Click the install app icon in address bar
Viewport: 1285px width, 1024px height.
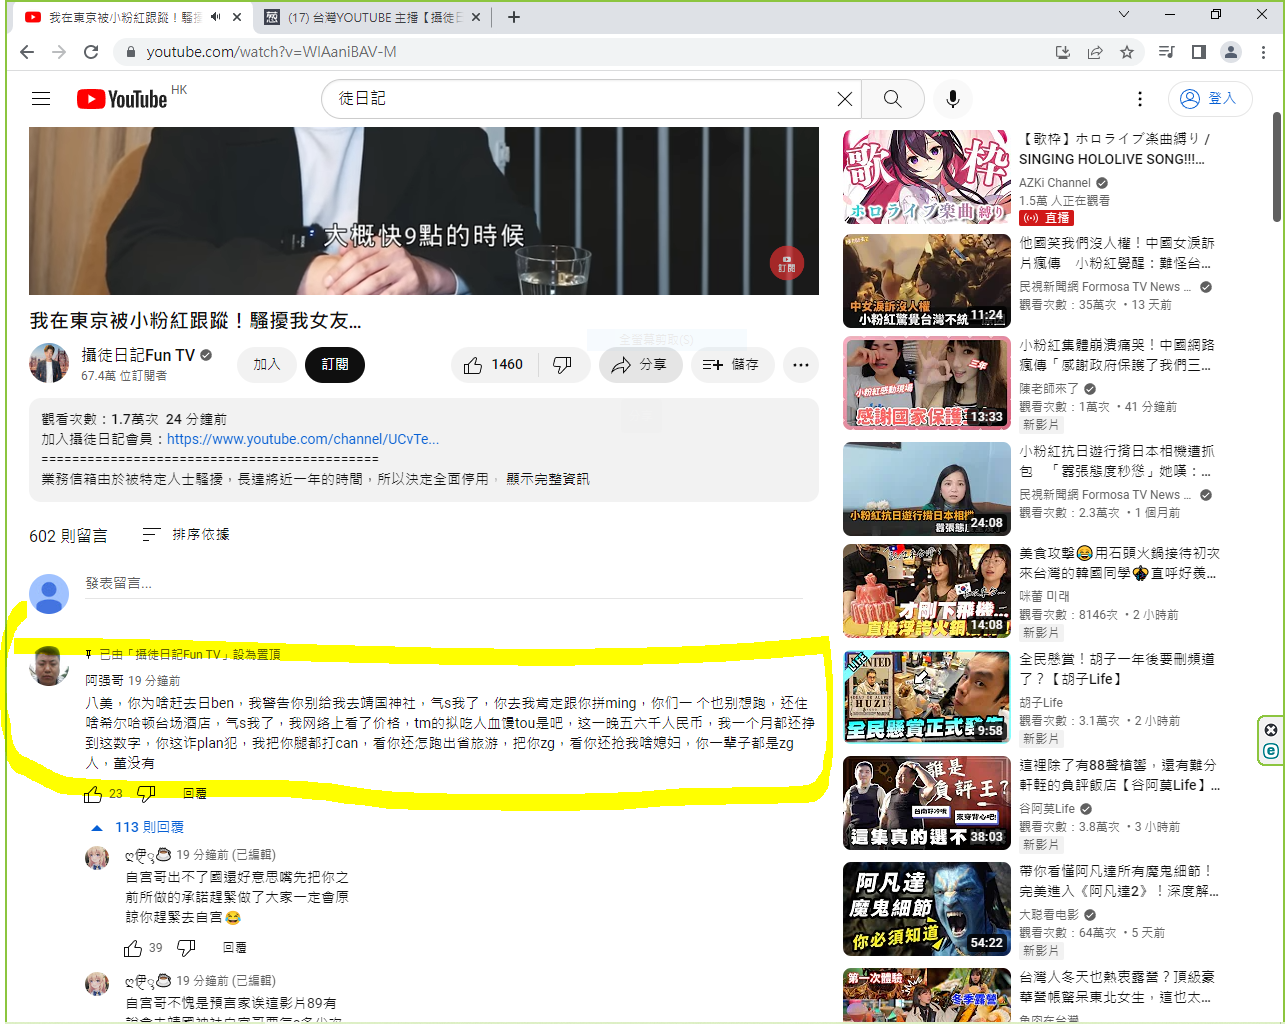point(1063,52)
